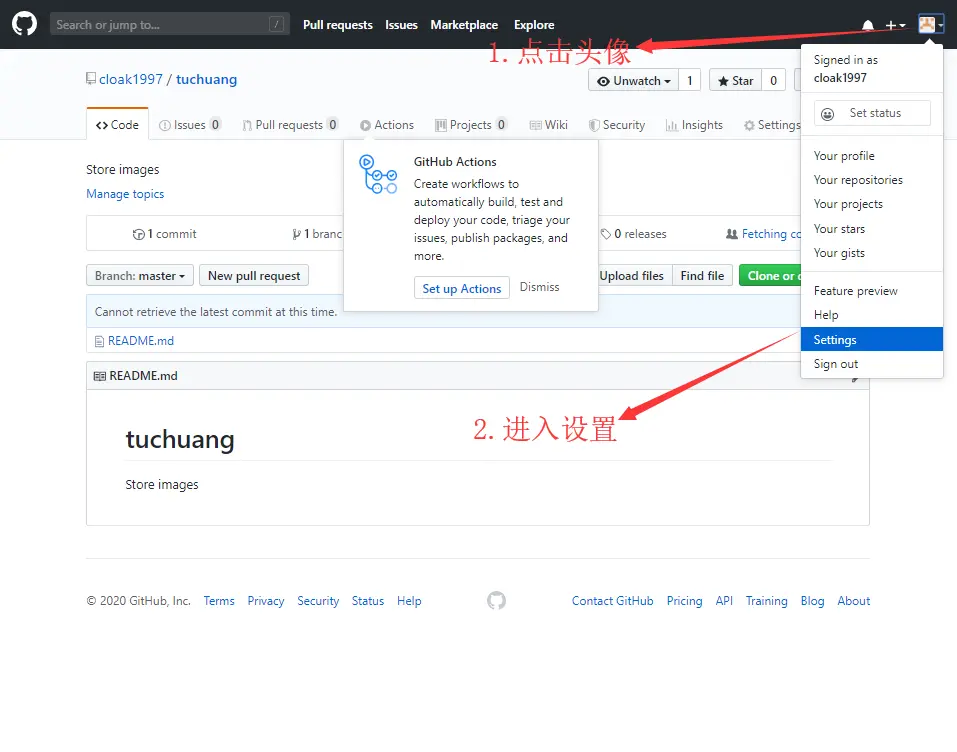View the 1 commit history
Screen dimensions: 957x752
click(x=165, y=234)
